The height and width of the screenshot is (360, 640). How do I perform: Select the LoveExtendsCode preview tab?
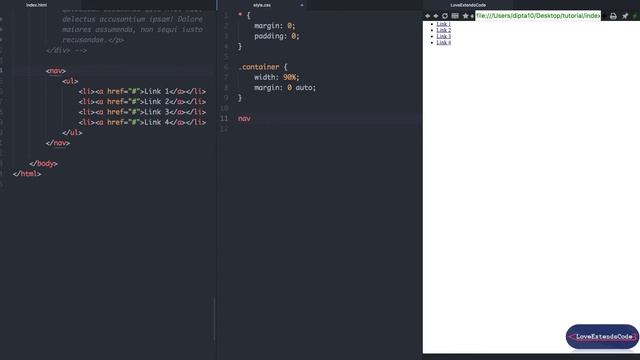click(468, 5)
